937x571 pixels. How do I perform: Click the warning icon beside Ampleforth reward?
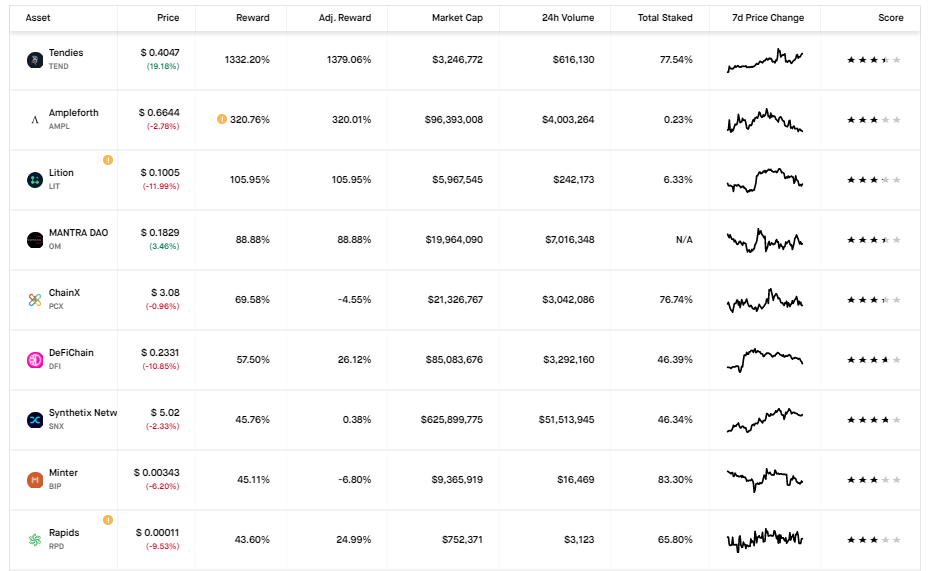[222, 119]
